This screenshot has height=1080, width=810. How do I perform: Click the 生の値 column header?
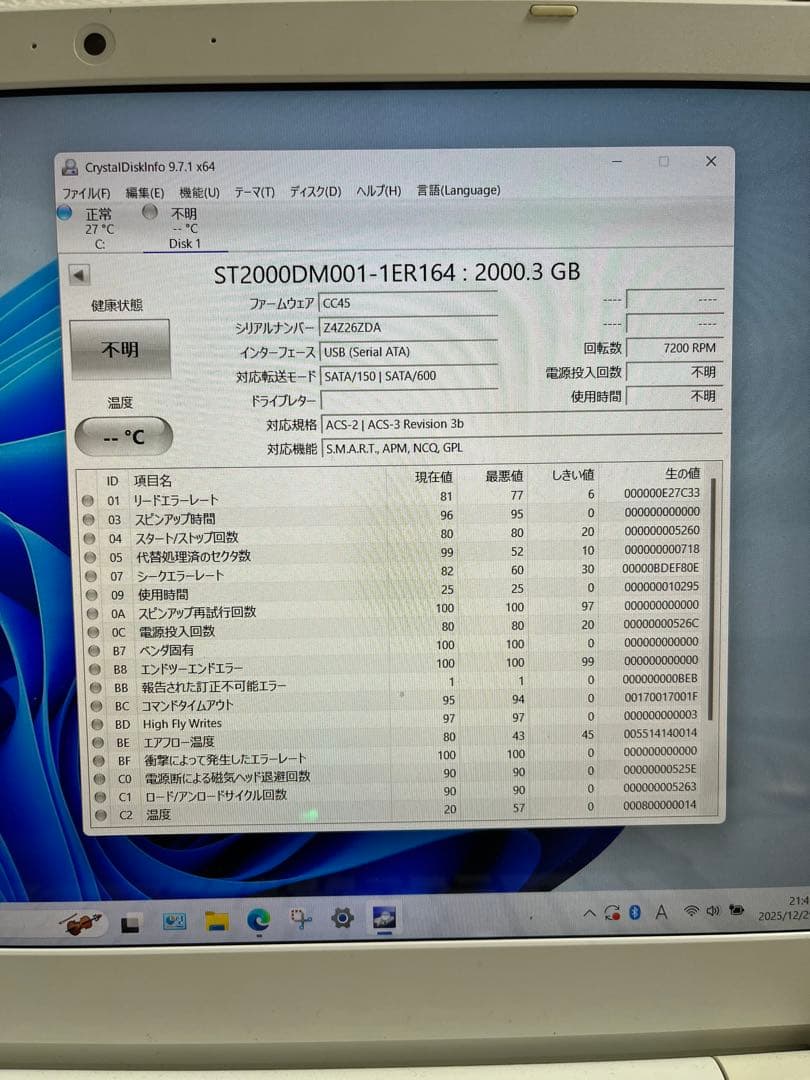pos(683,473)
